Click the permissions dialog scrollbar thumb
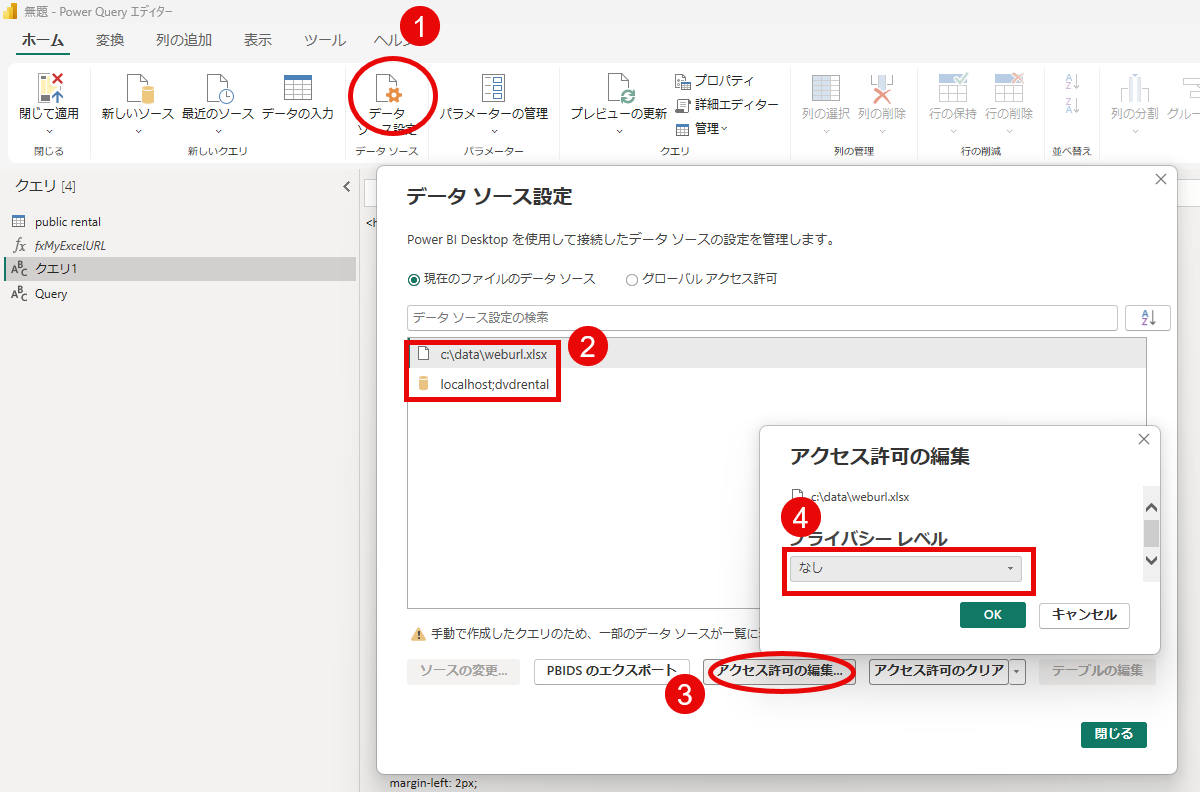The image size is (1200, 792). (1151, 532)
